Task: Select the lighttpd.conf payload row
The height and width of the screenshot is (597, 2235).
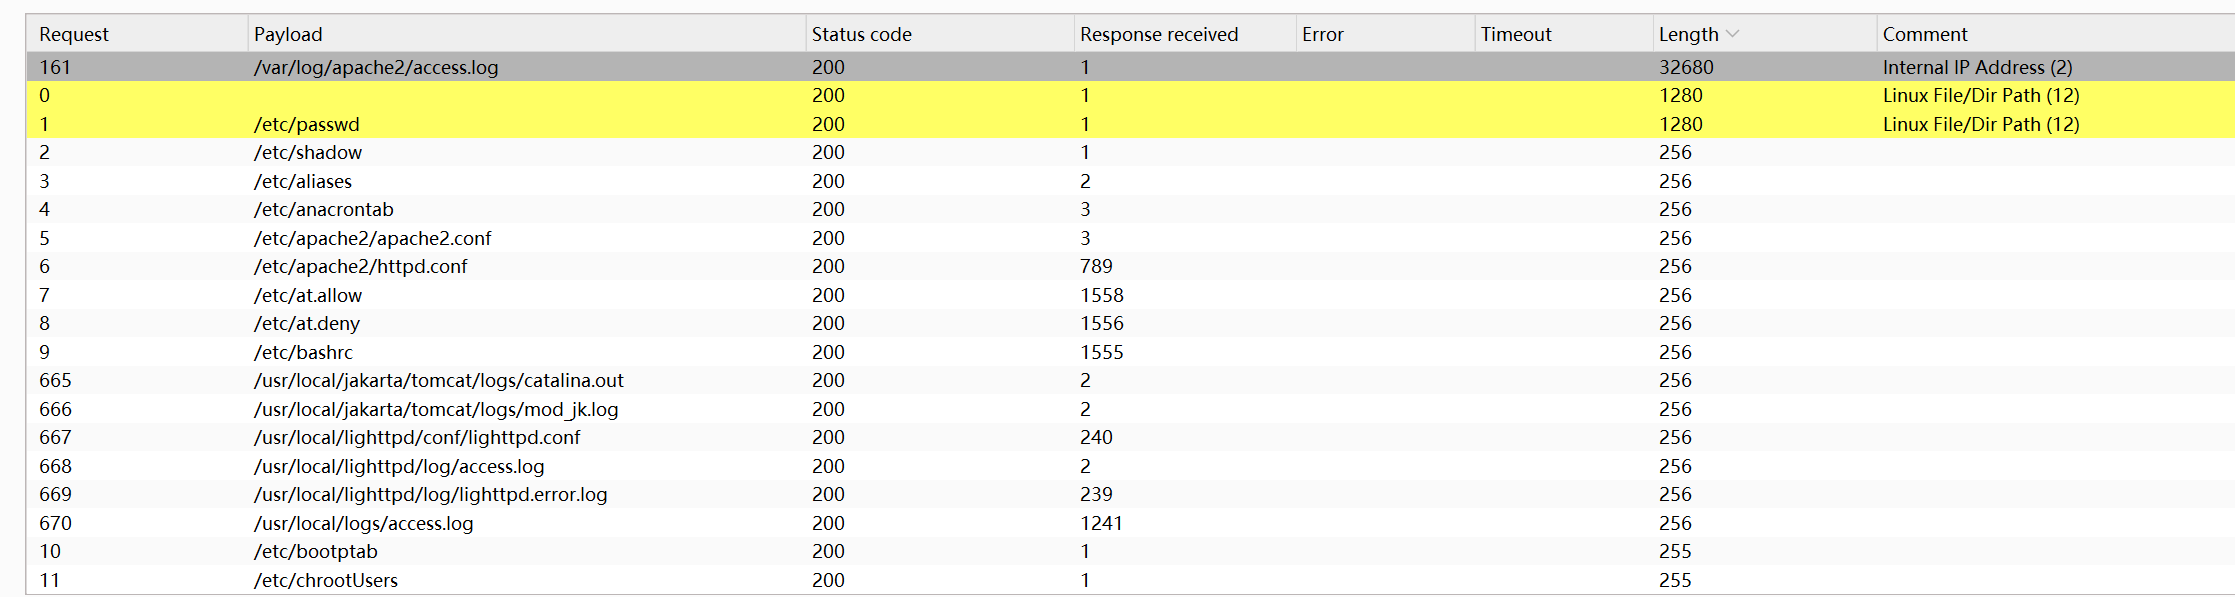Action: pos(417,437)
